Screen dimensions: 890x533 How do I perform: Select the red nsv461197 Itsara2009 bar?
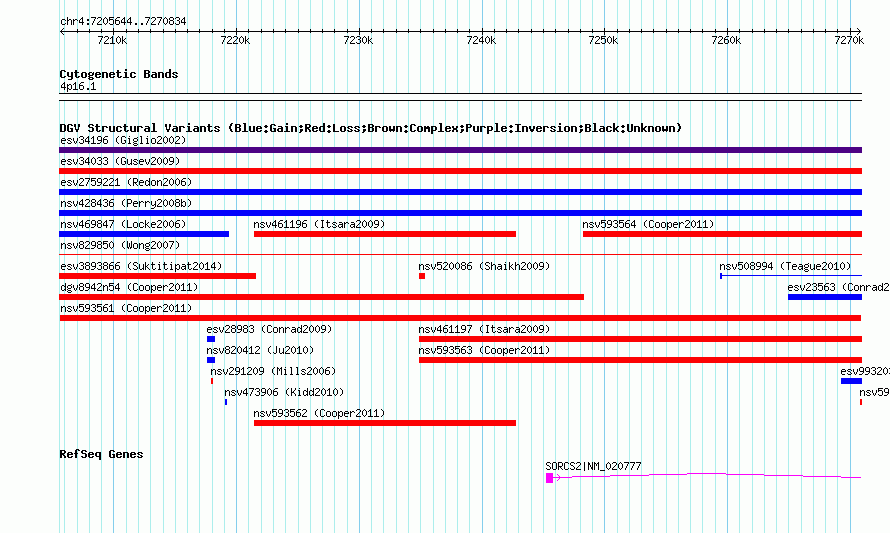pyautogui.click(x=640, y=339)
